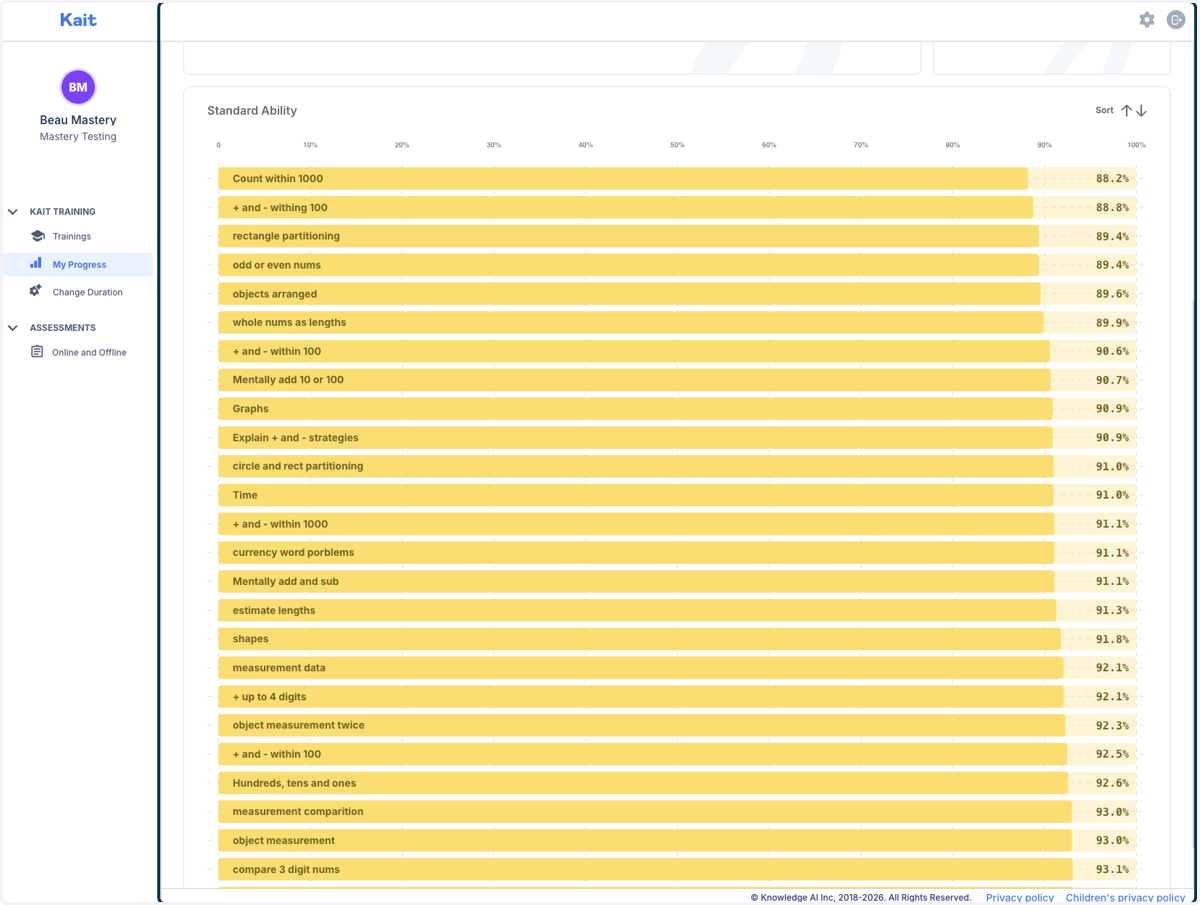Click the + and - within 1000 bar
Viewport: 1200px width, 905px height.
point(637,524)
